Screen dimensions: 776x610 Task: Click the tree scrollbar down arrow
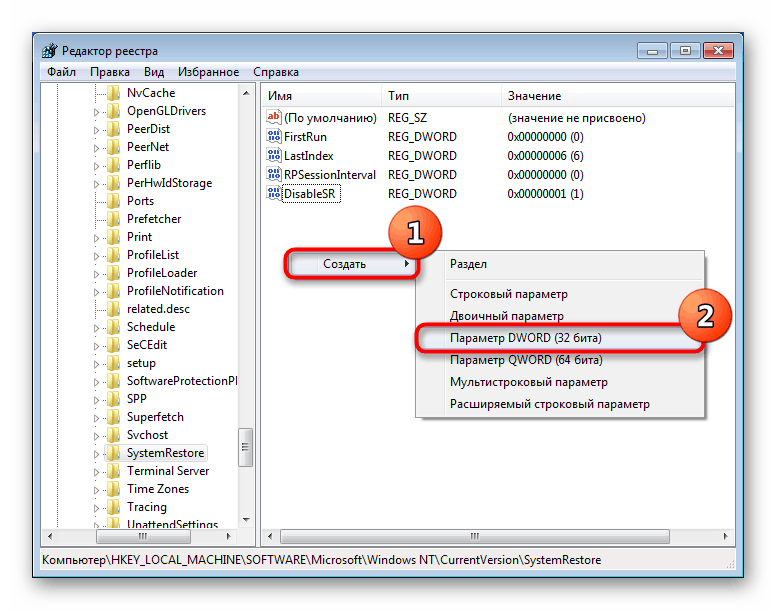tap(245, 519)
